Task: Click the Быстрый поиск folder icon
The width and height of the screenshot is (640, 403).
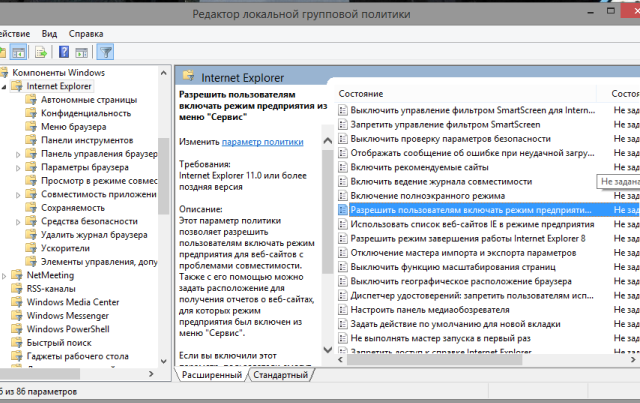Action: click(17, 342)
